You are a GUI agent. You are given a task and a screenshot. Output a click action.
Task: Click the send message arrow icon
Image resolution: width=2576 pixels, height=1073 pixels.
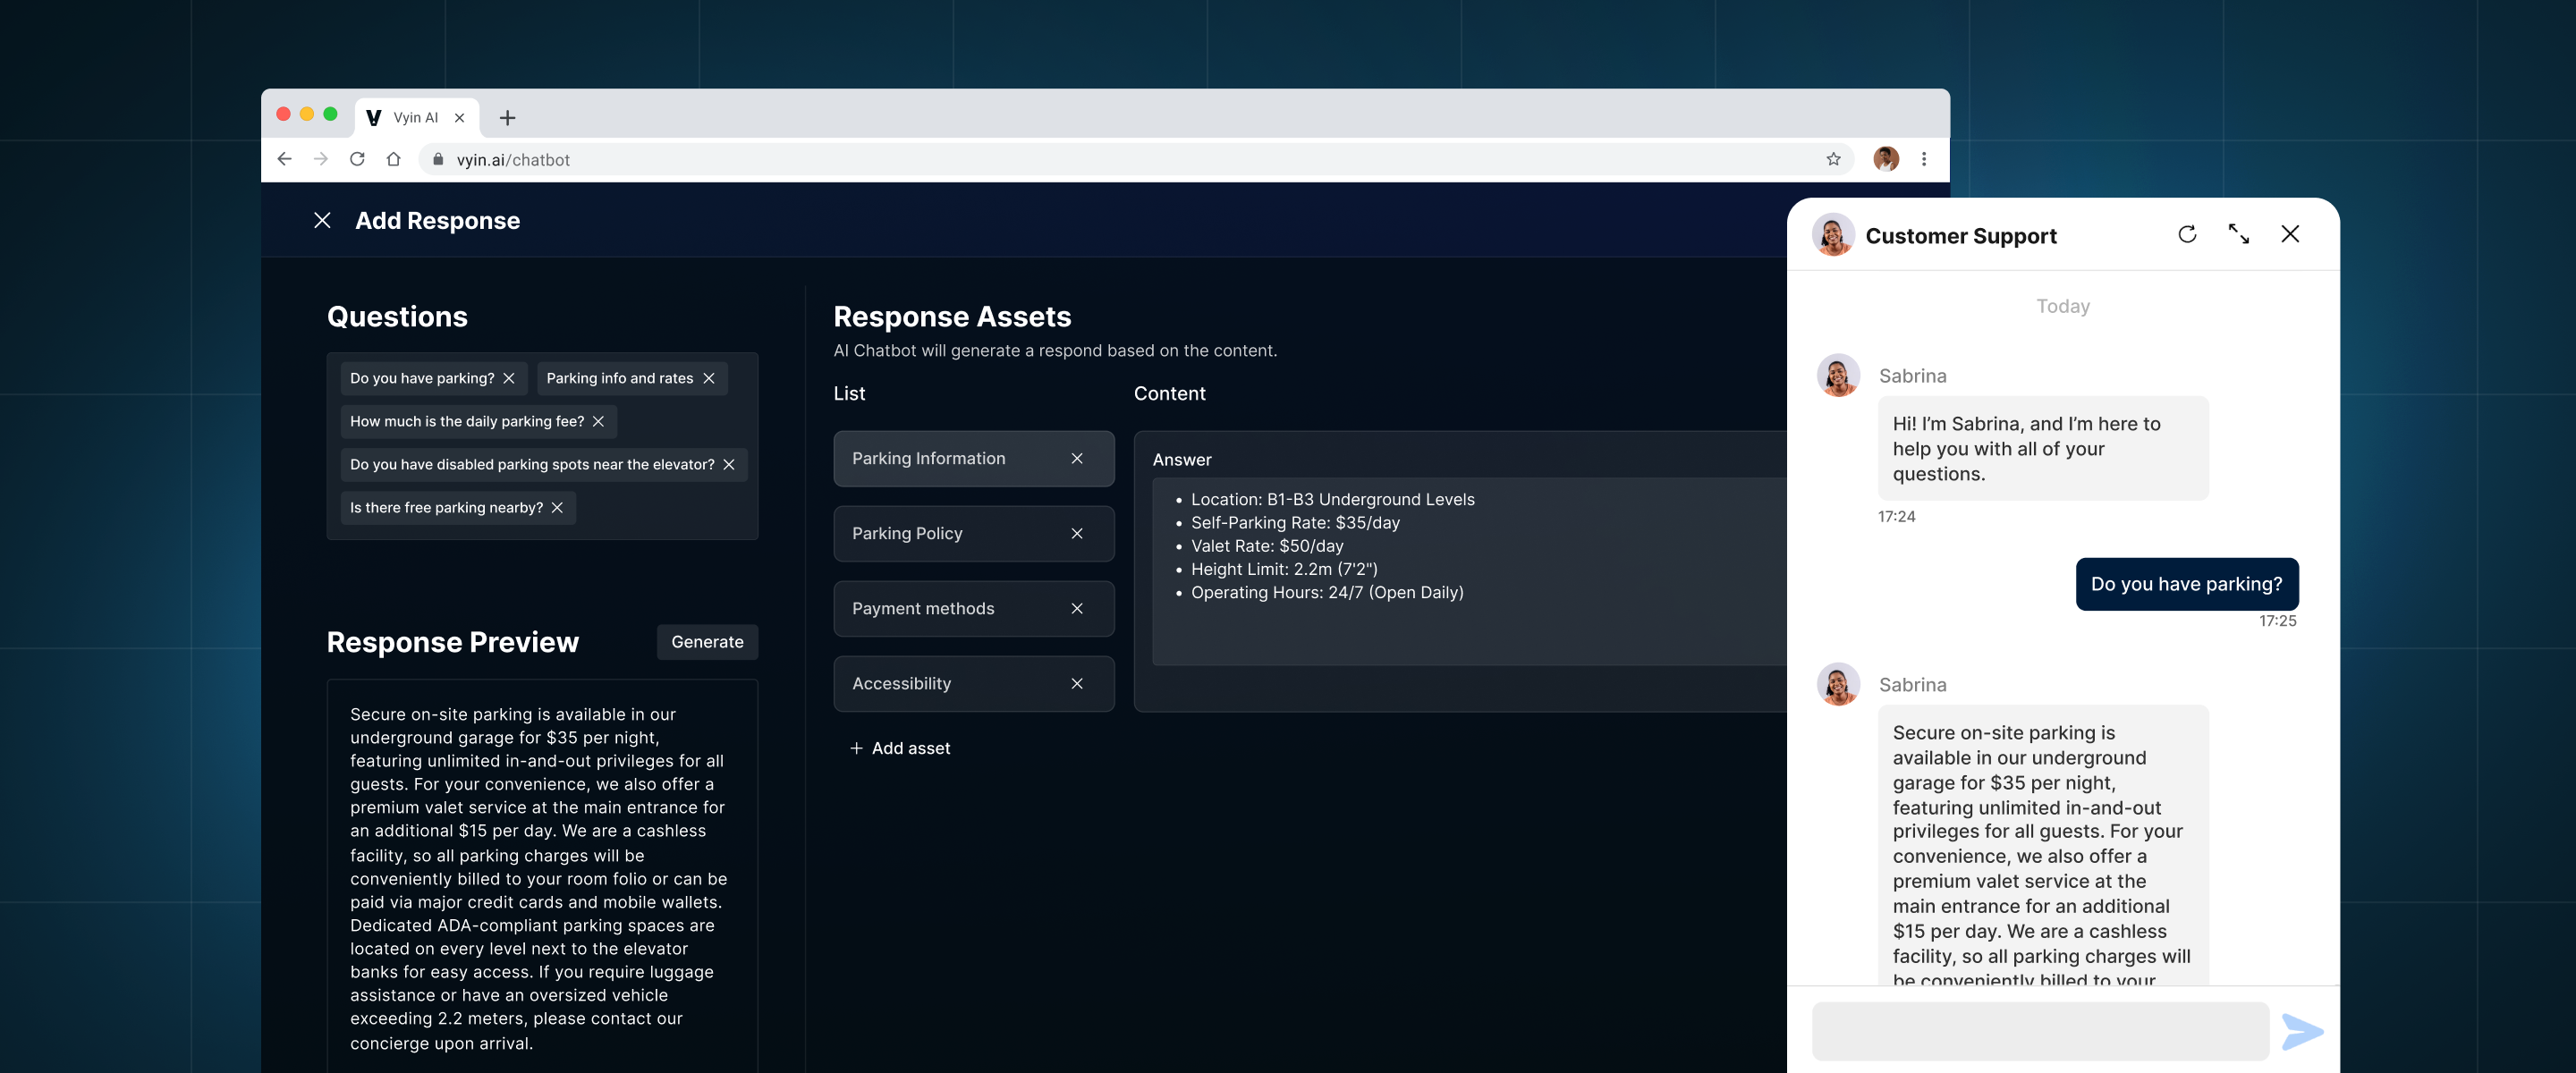[x=2301, y=1031]
